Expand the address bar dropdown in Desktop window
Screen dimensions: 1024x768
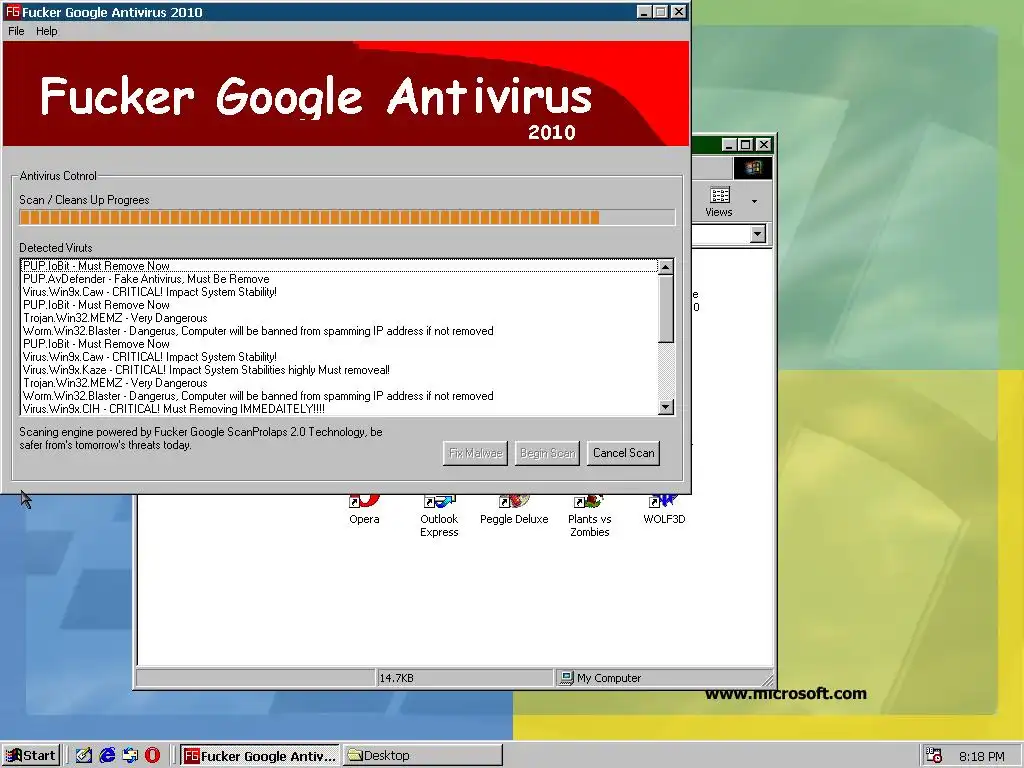click(x=758, y=234)
